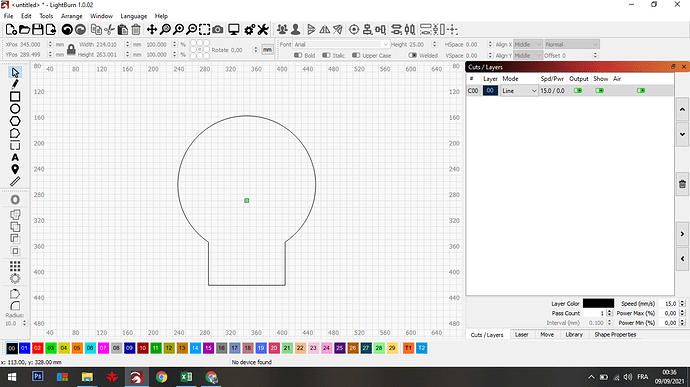
Task: Open the Grid Array tool
Action: coord(15,266)
